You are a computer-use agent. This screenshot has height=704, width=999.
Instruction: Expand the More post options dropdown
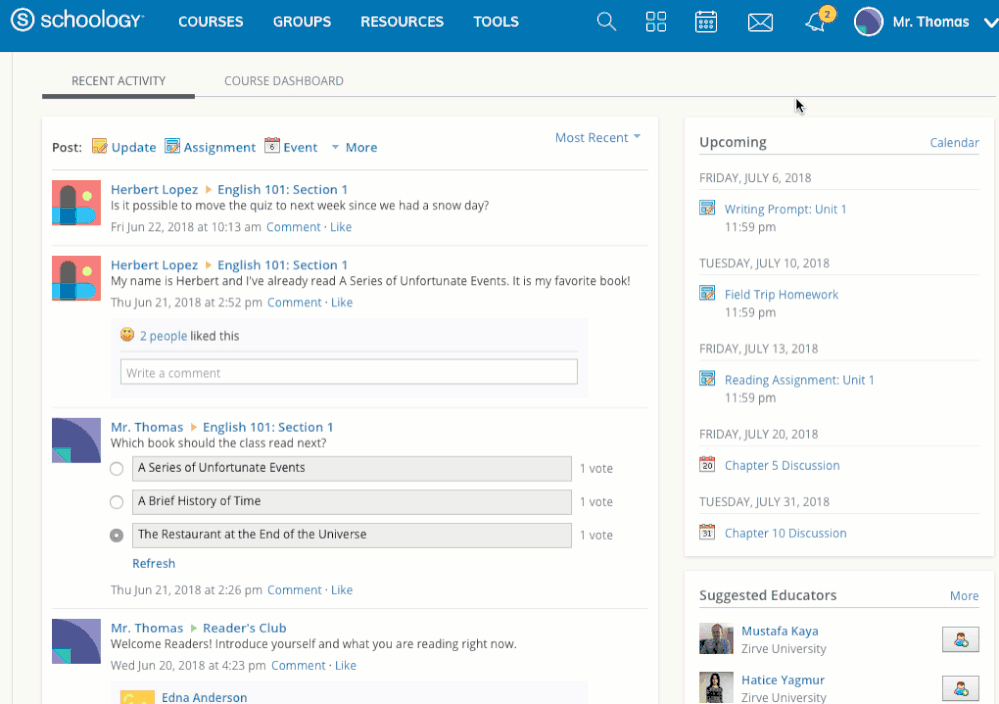coord(355,147)
